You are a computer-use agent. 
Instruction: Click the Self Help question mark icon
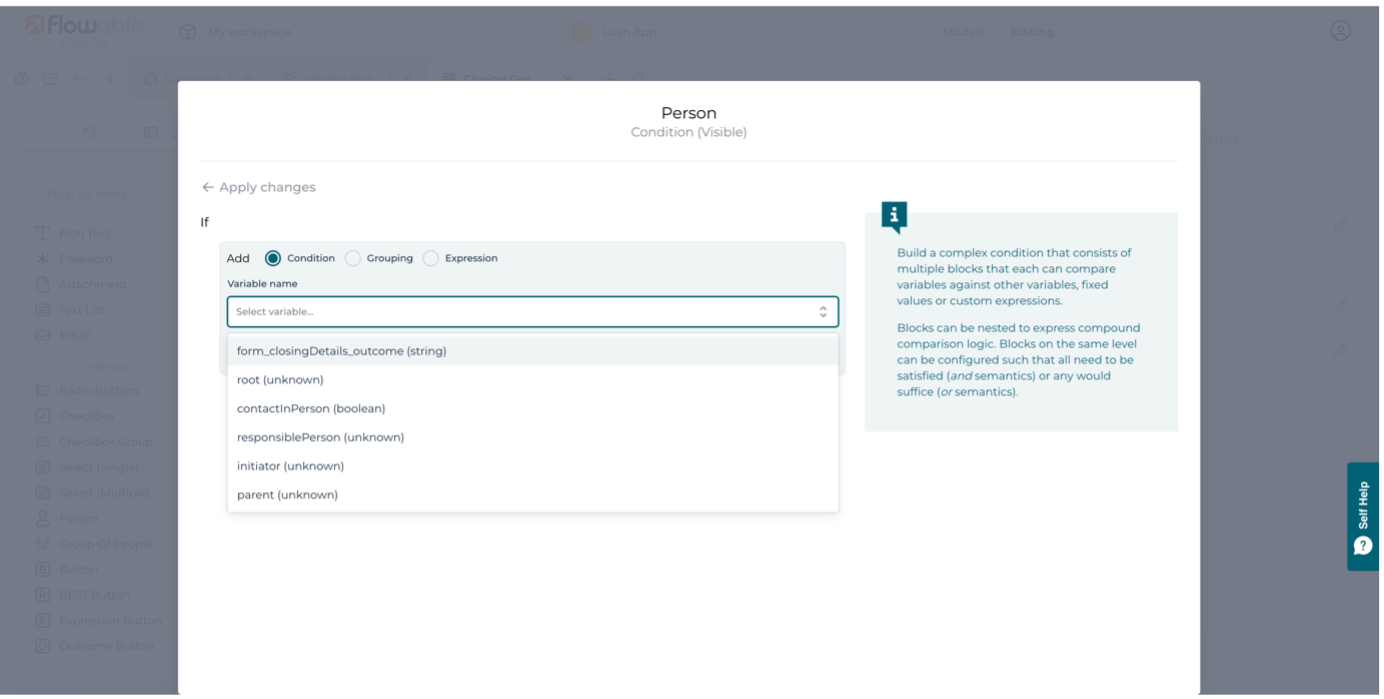(1362, 546)
